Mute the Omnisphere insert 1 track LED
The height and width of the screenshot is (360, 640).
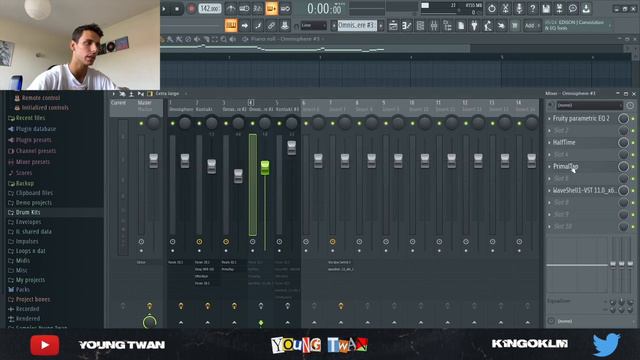(172, 123)
